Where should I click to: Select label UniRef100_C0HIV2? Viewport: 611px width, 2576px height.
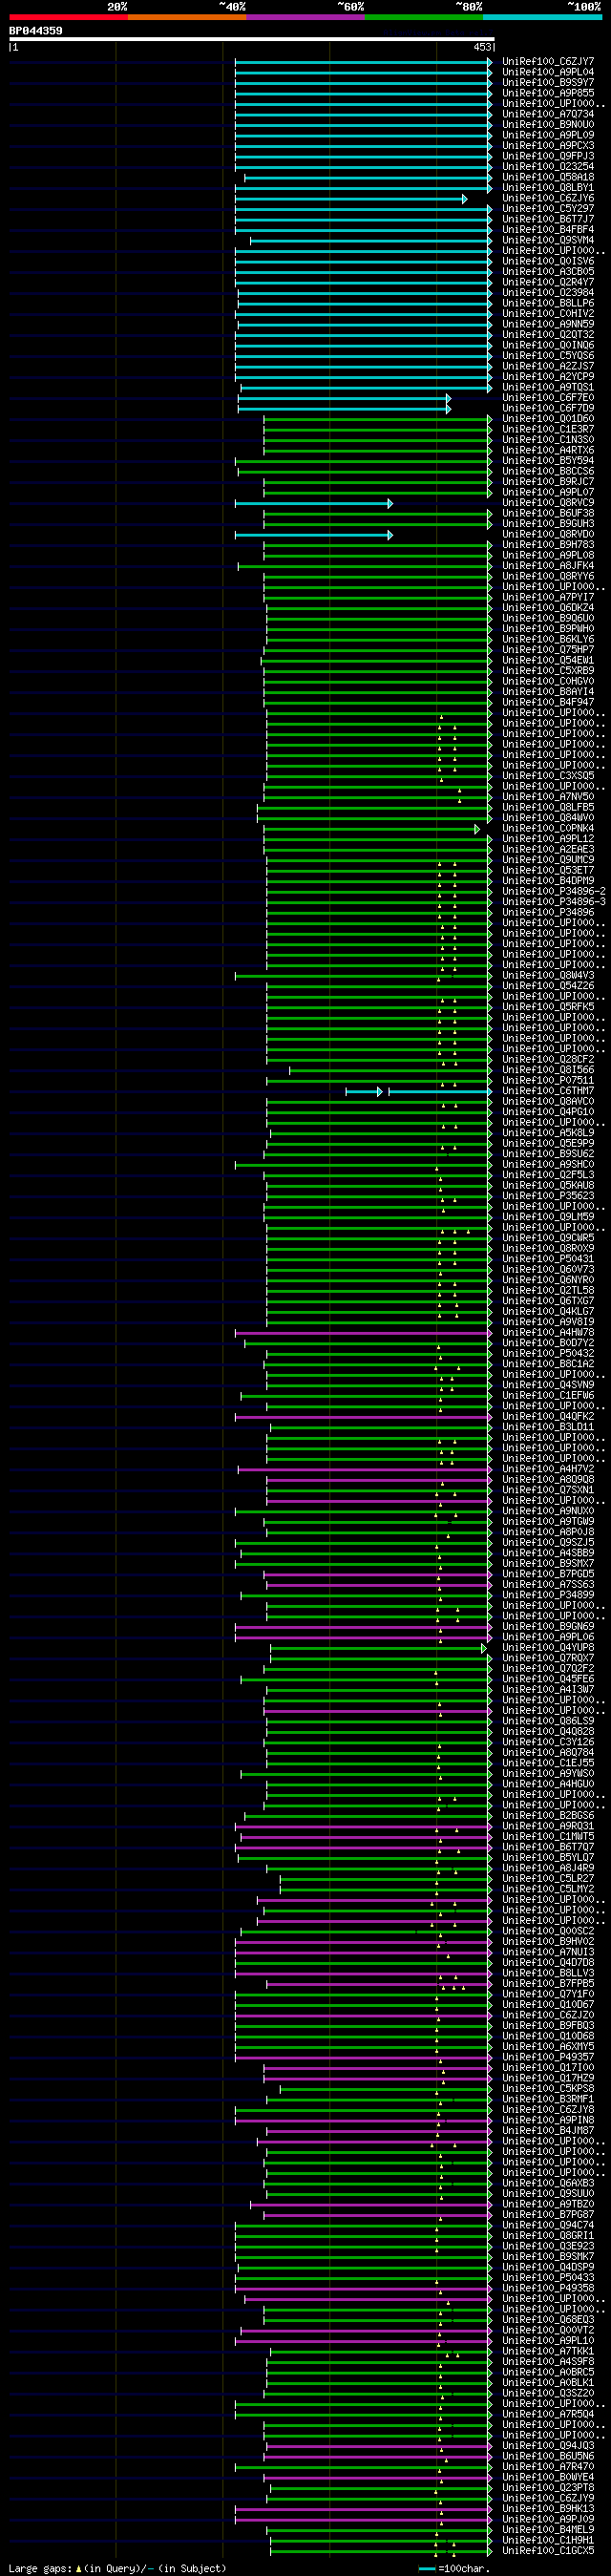(x=548, y=314)
